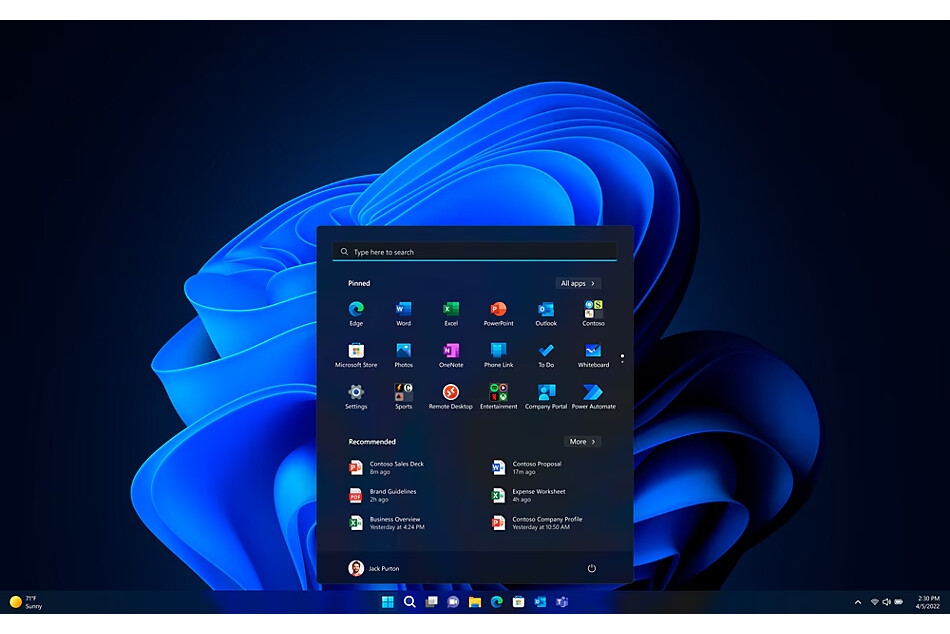Open the weather widget on taskbar
This screenshot has height=634, width=950.
point(26,602)
